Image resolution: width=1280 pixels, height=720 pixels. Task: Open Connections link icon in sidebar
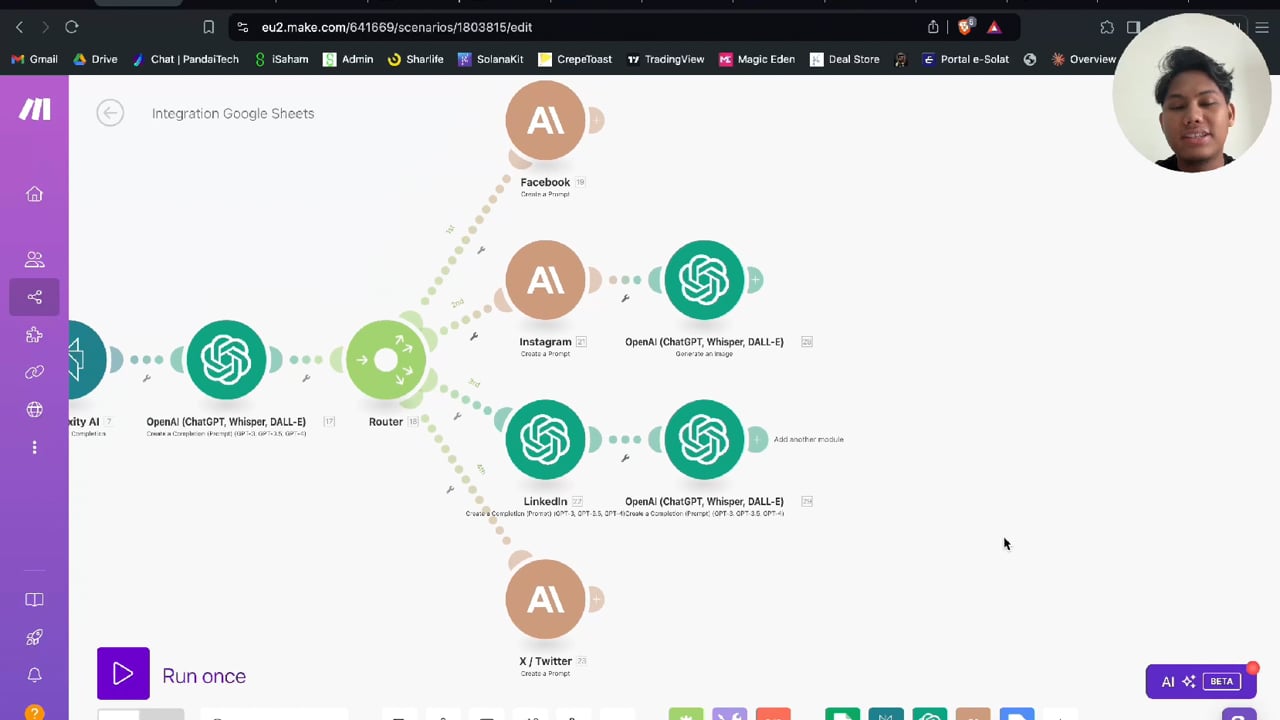pyautogui.click(x=34, y=372)
